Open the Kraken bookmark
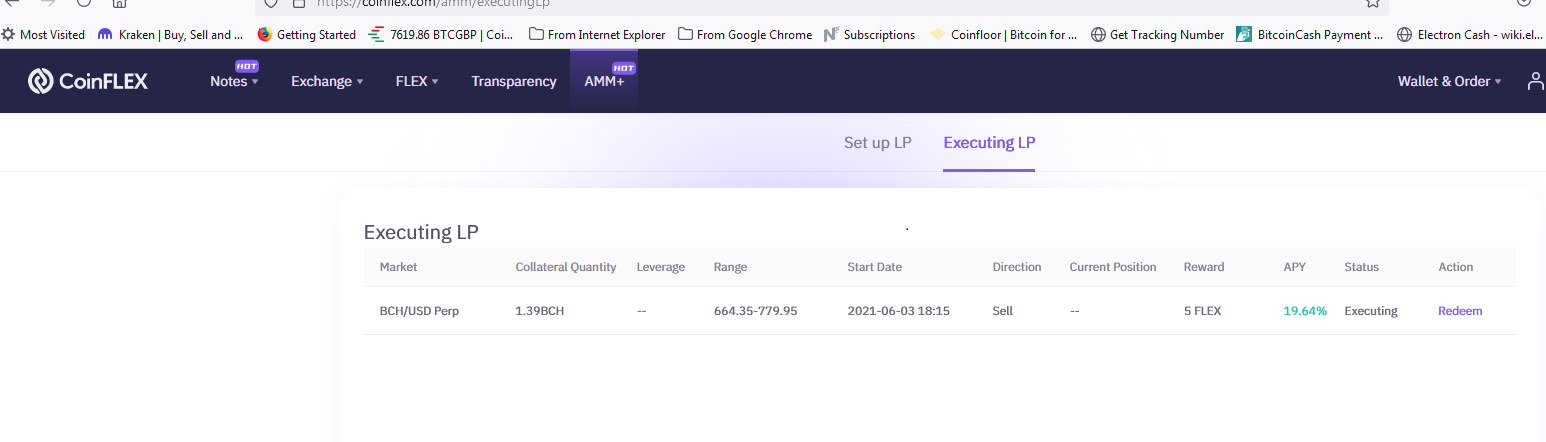Viewport: 1546px width, 442px height. (x=170, y=34)
